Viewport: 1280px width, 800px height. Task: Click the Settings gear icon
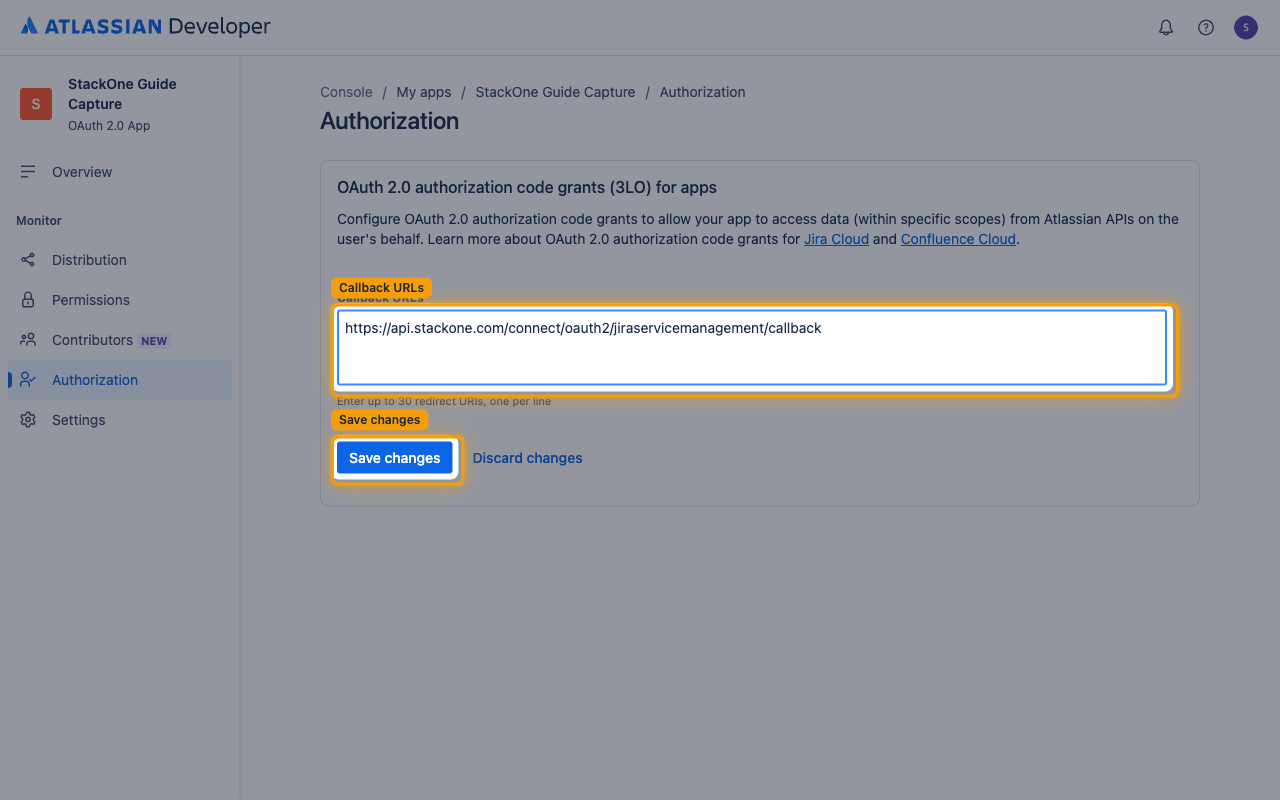tap(28, 420)
